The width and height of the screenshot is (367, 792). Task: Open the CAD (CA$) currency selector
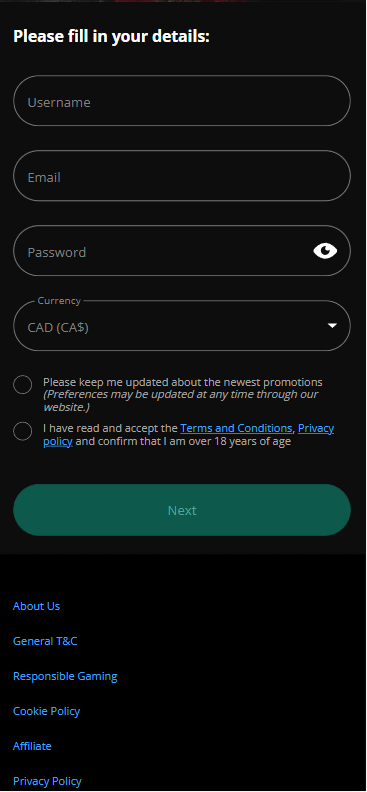click(182, 326)
